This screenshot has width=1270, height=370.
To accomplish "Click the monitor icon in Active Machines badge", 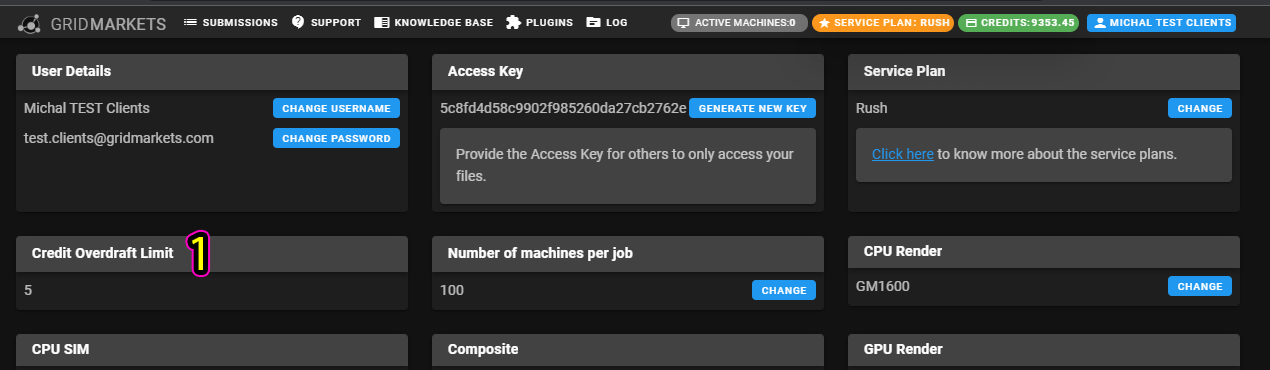I will coord(684,22).
